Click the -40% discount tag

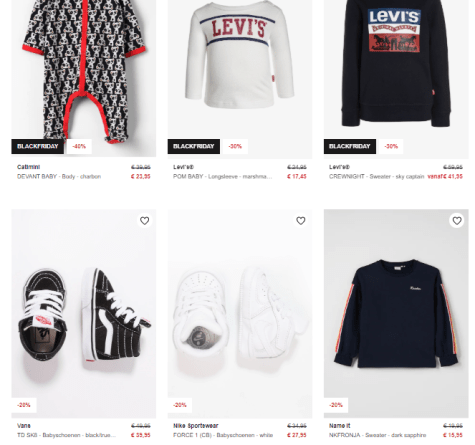tap(79, 146)
